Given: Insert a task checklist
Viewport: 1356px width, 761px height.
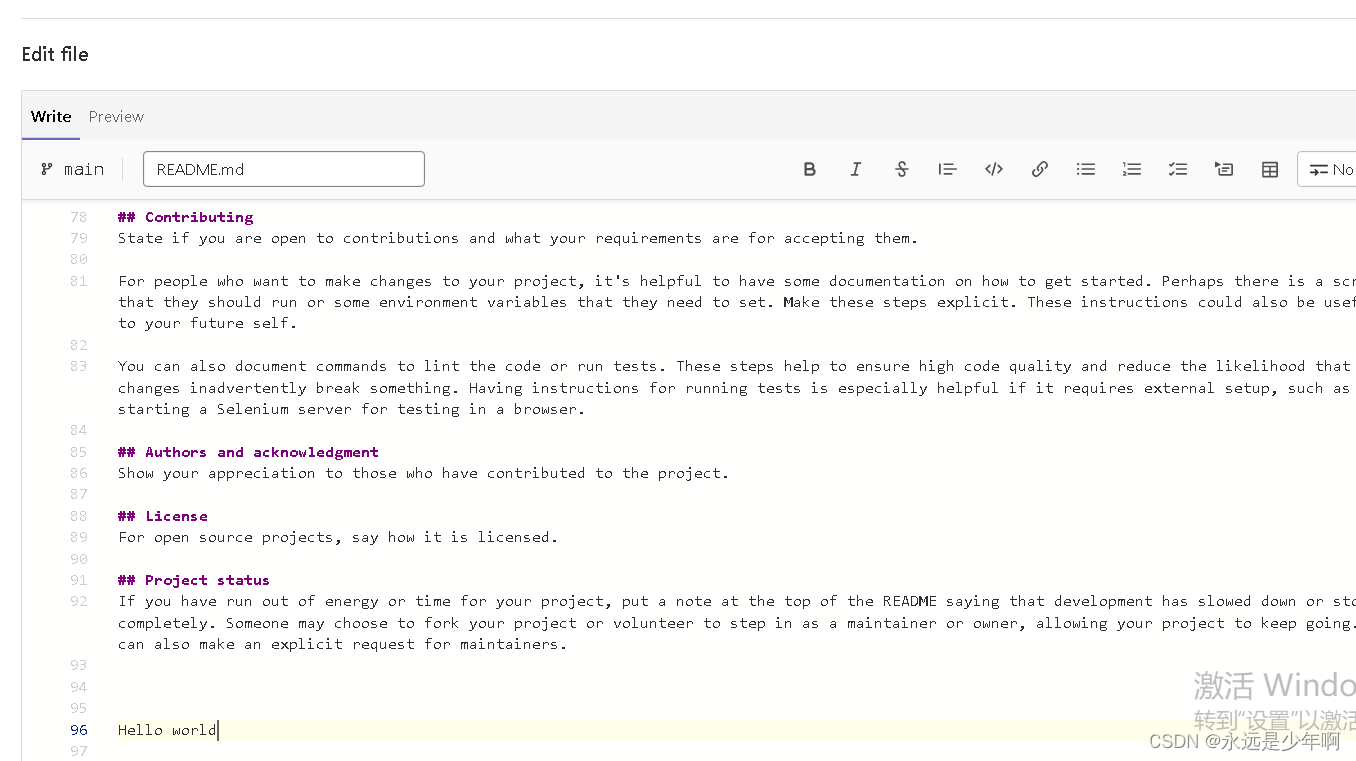Looking at the screenshot, I should (1178, 169).
